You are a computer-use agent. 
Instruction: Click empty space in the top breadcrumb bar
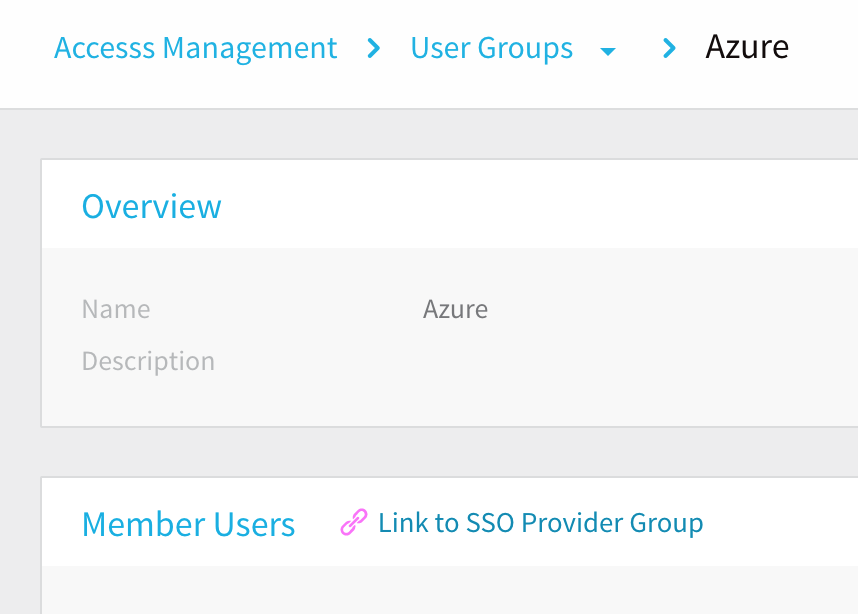[824, 54]
